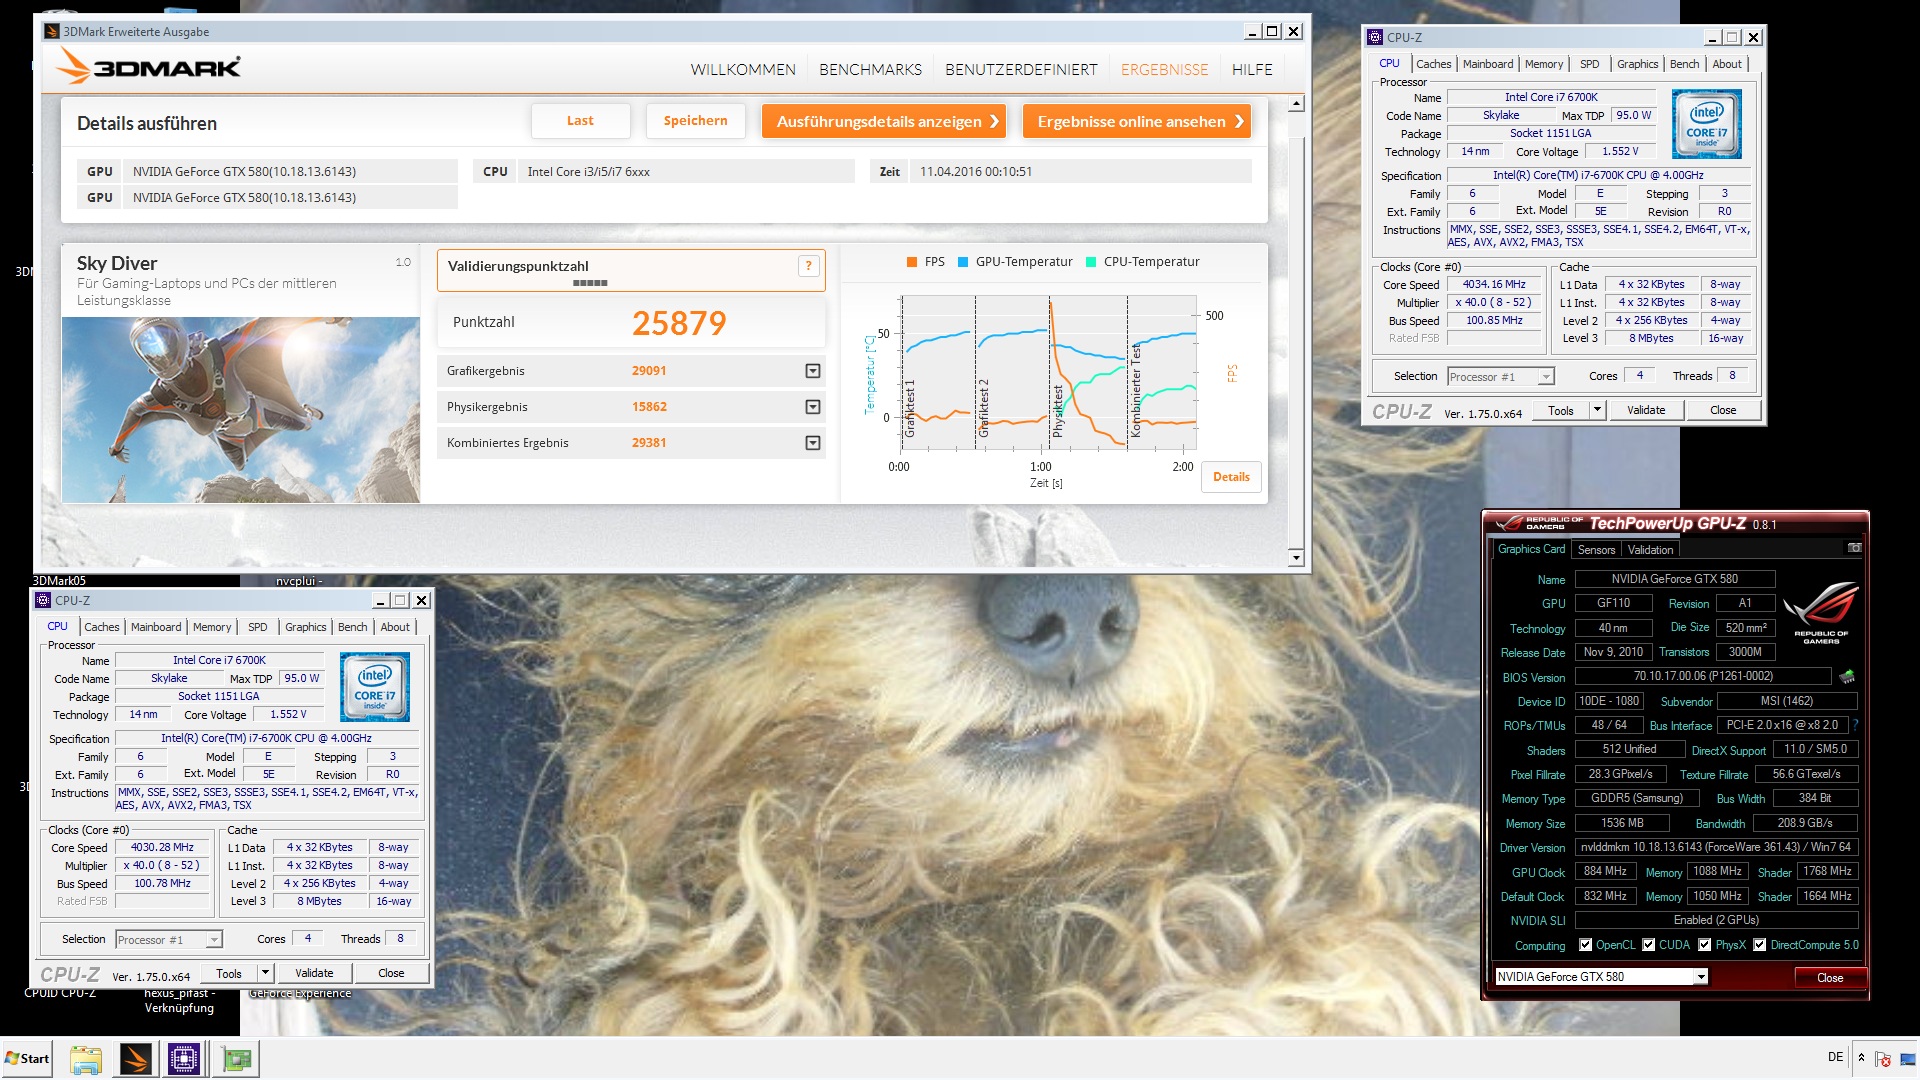The image size is (1920, 1080).
Task: Open Graphics tab in lower CPU-Z window
Action: (305, 627)
